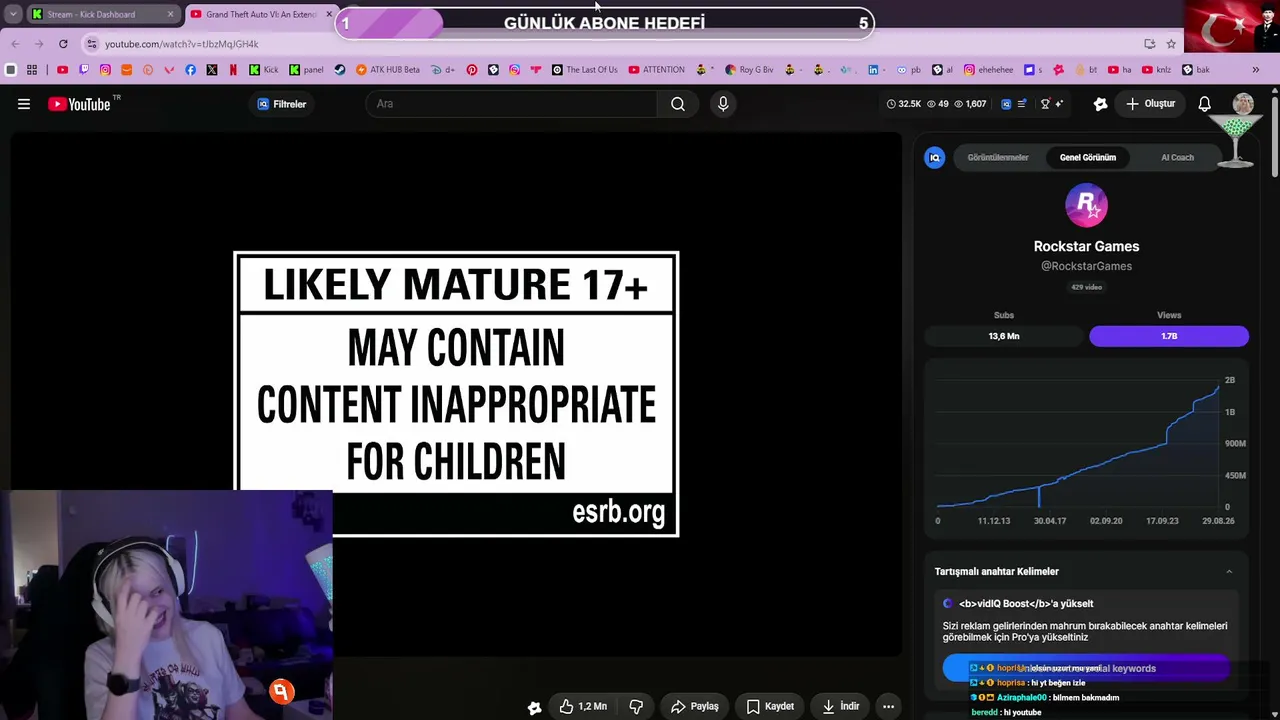Click the vidIQ logo in the side panel

click(935, 157)
